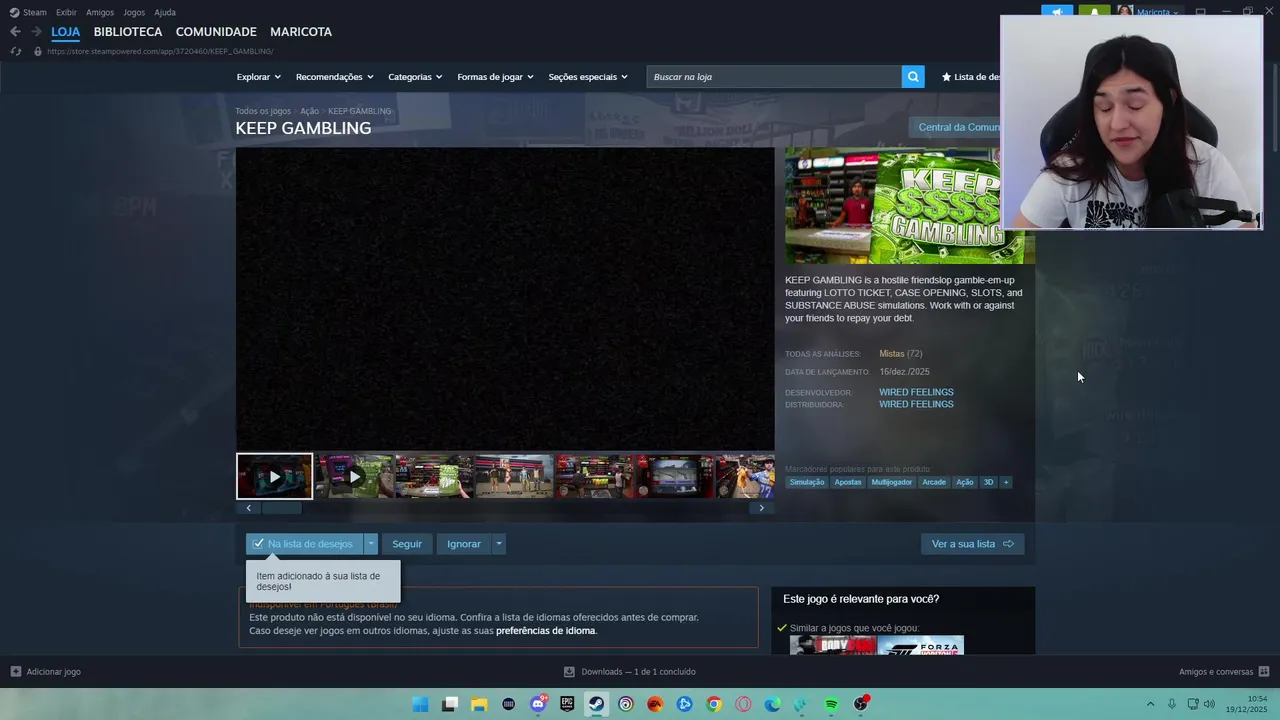The width and height of the screenshot is (1280, 720).
Task: Open the Ajuda menu
Action: pyautogui.click(x=165, y=12)
